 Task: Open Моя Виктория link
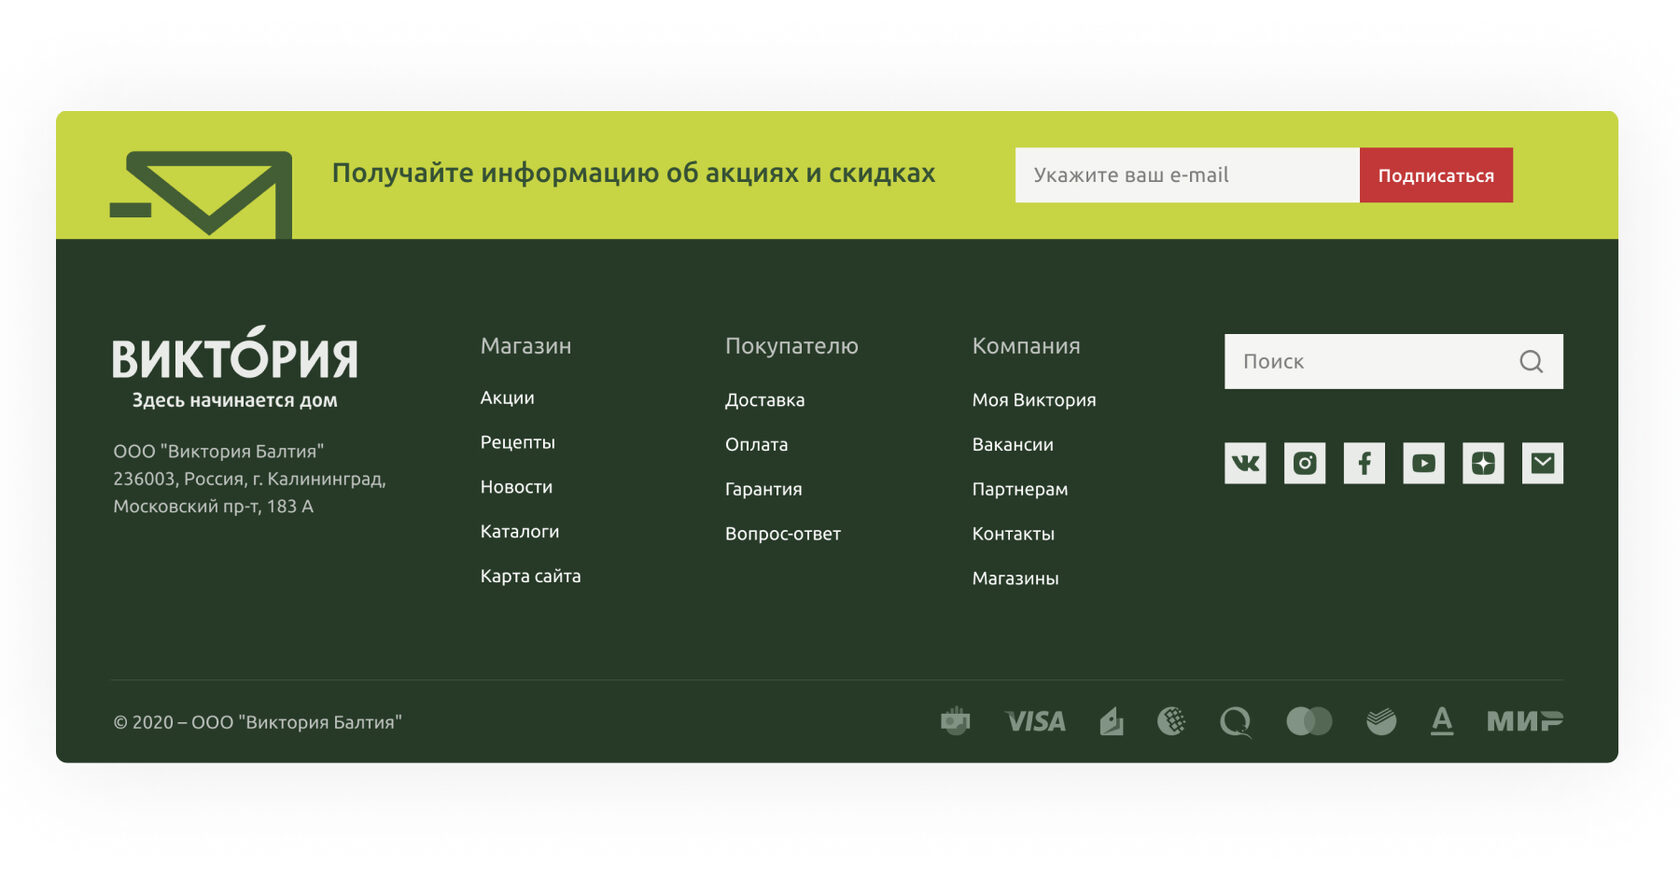tap(1034, 400)
